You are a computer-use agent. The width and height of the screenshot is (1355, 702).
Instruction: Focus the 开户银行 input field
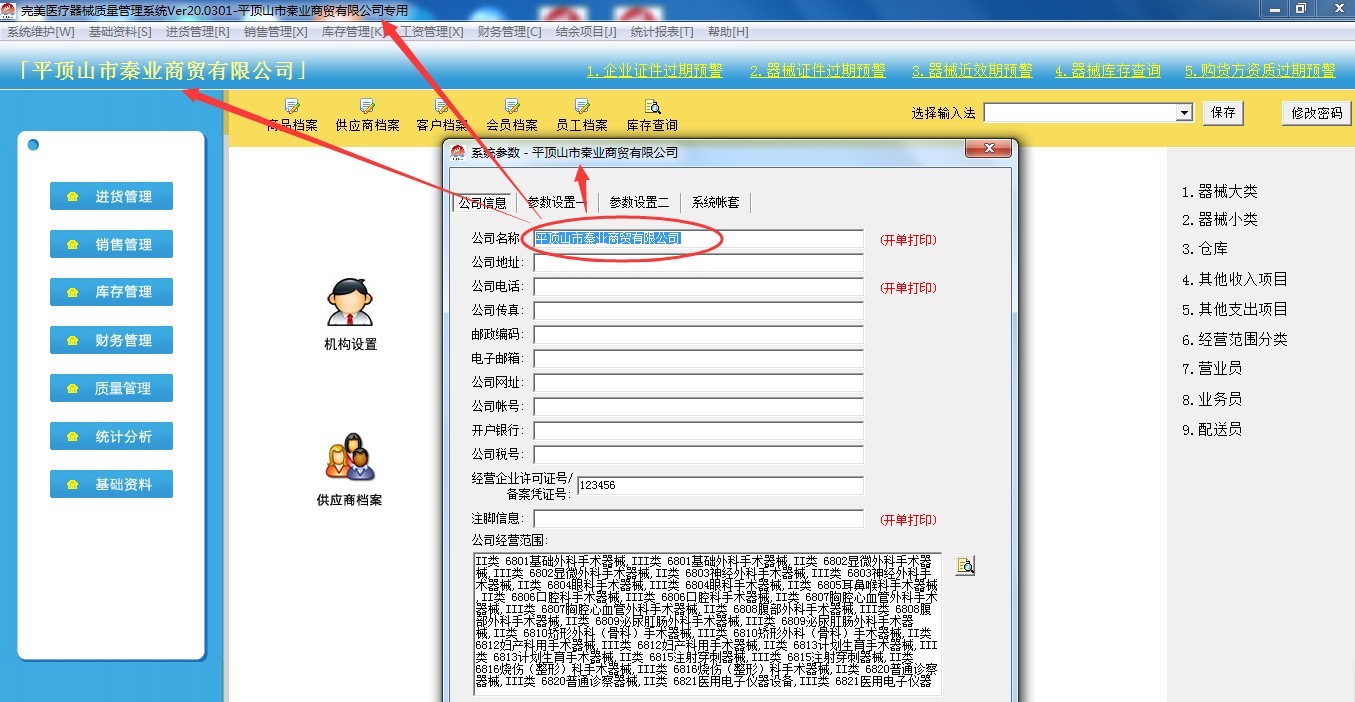point(698,431)
